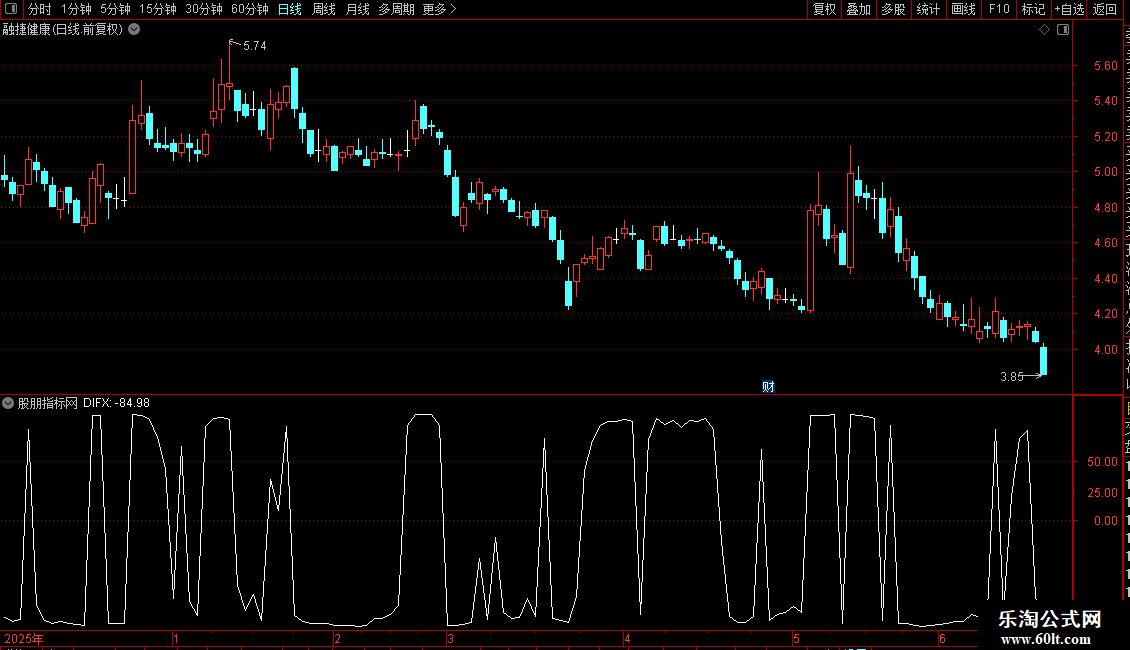Select the 15分钟 period tab

click(x=158, y=9)
